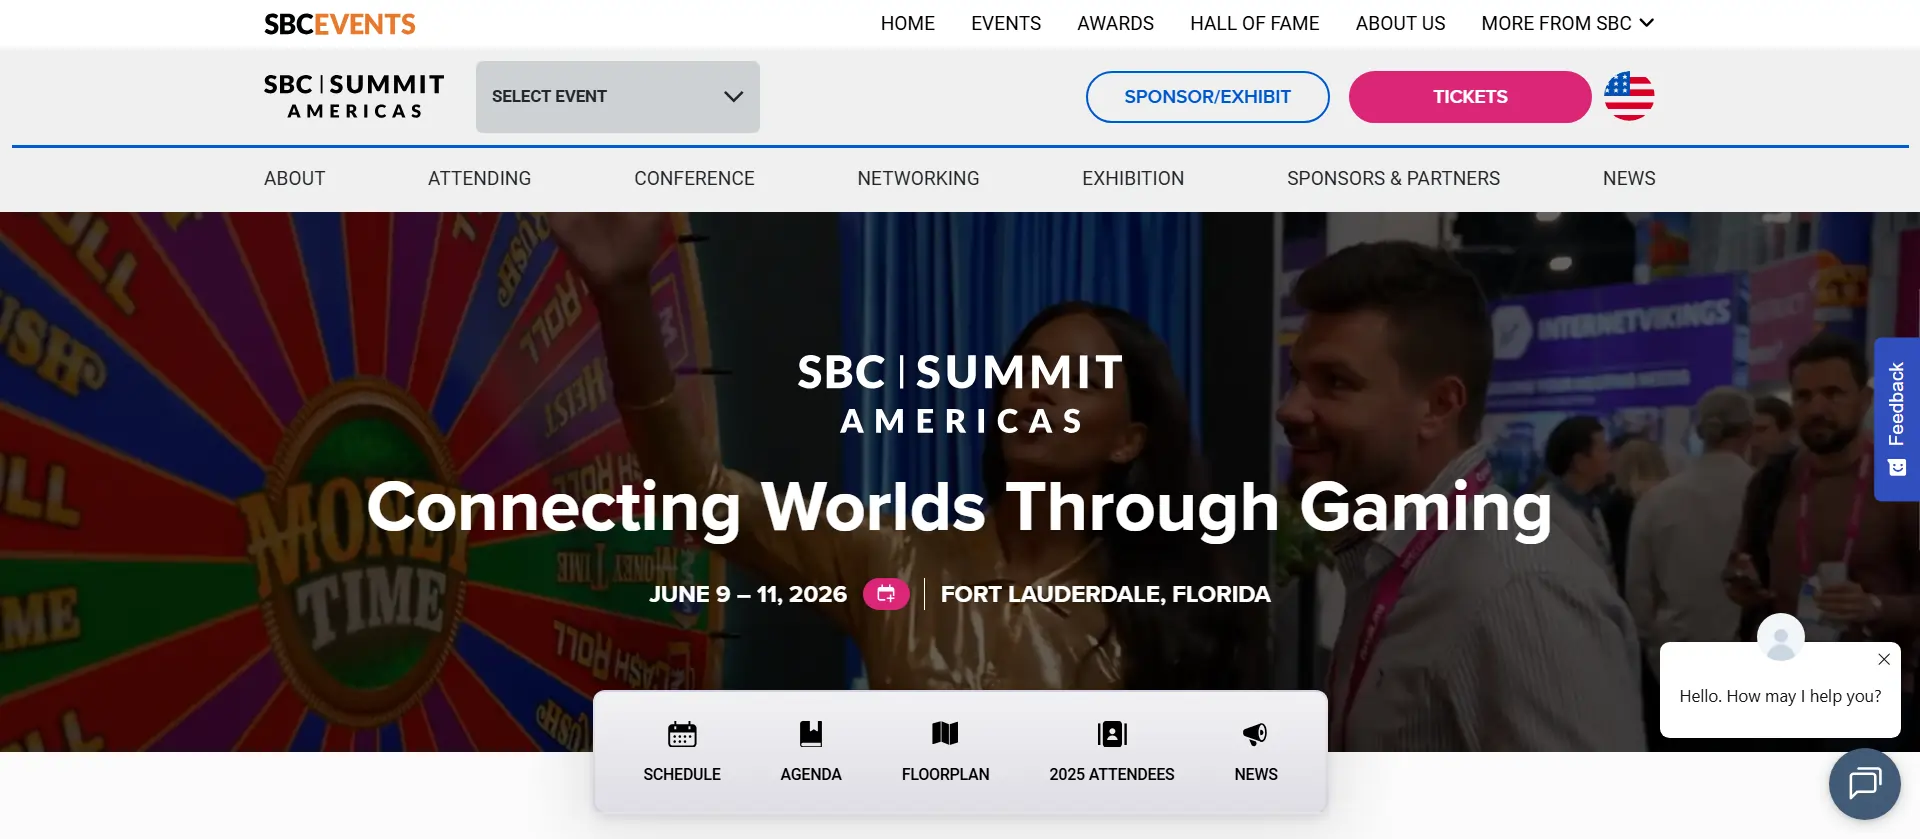Click the 'Connecting Worlds Through Gaming' headline
This screenshot has height=839, width=1920.
pos(959,507)
